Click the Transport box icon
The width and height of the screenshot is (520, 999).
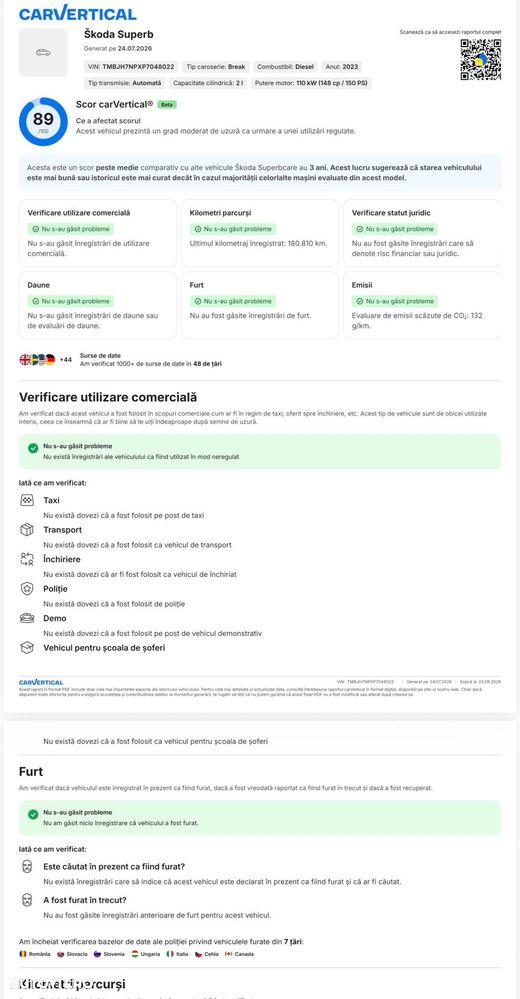27,529
